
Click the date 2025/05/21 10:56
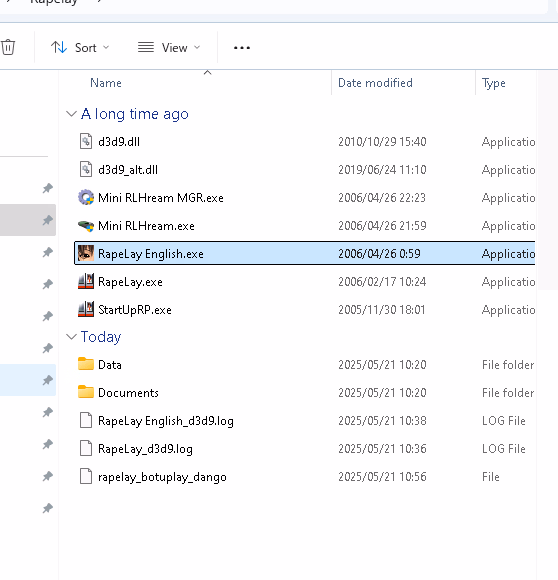tap(382, 477)
